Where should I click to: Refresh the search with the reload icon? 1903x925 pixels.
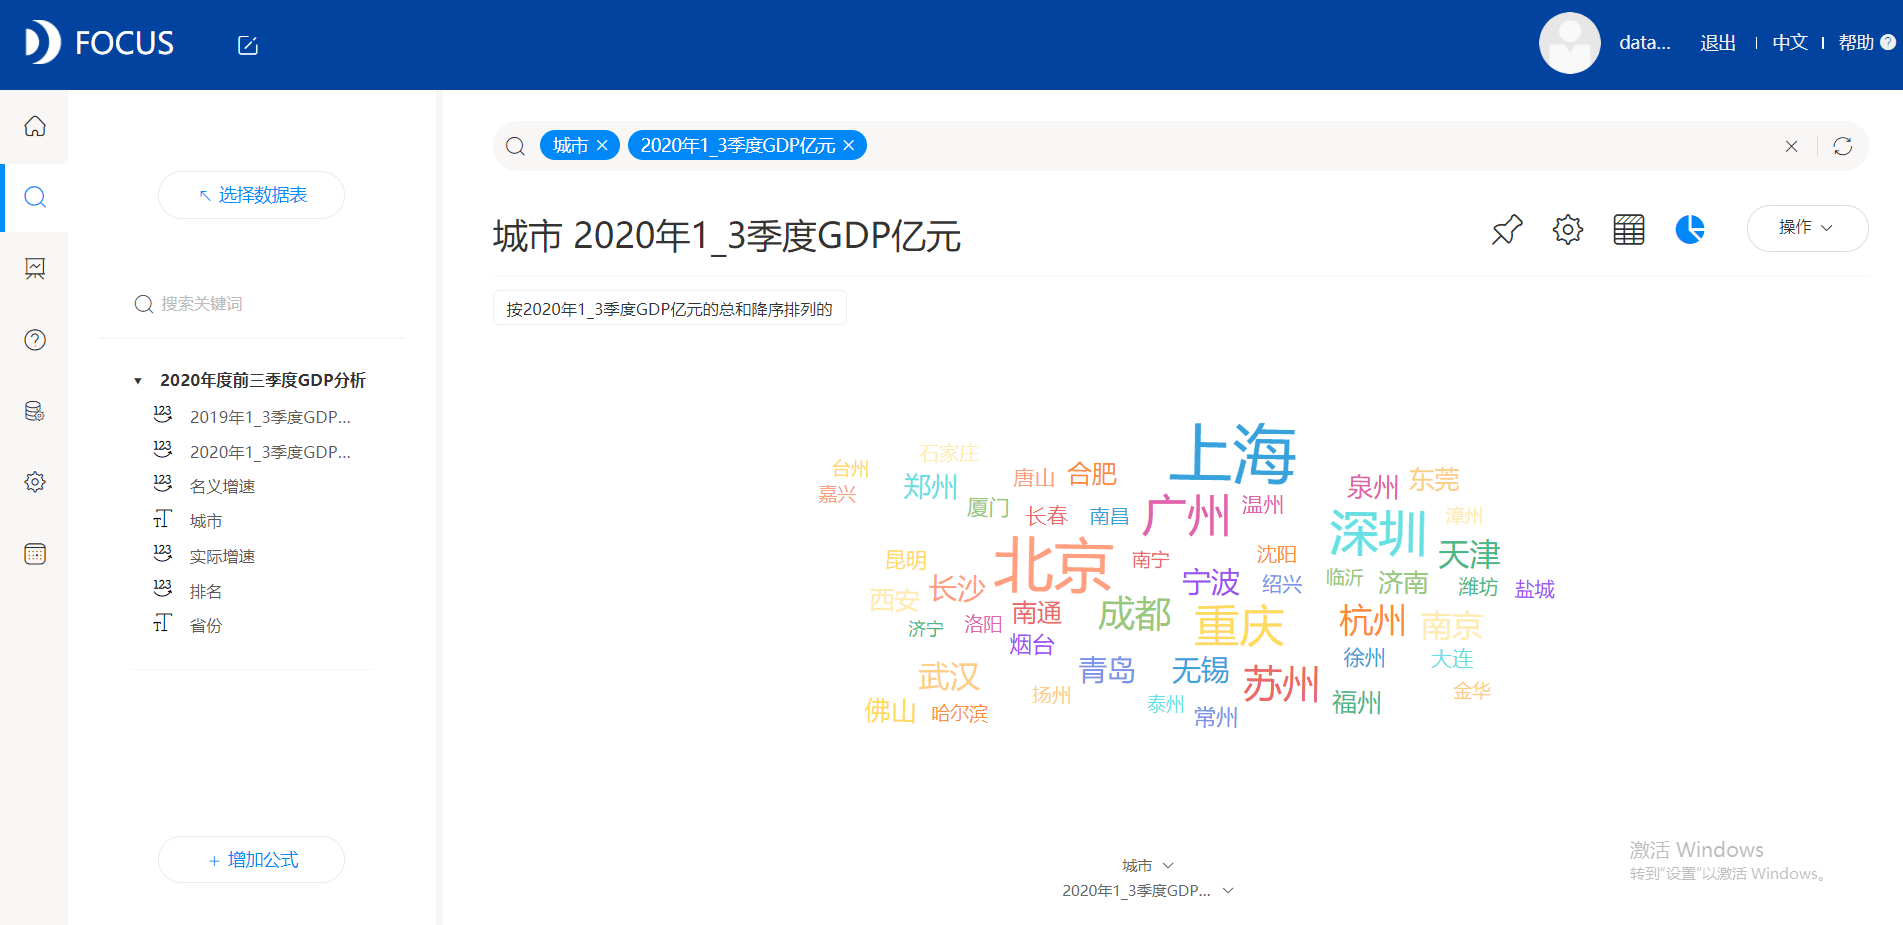click(1843, 146)
